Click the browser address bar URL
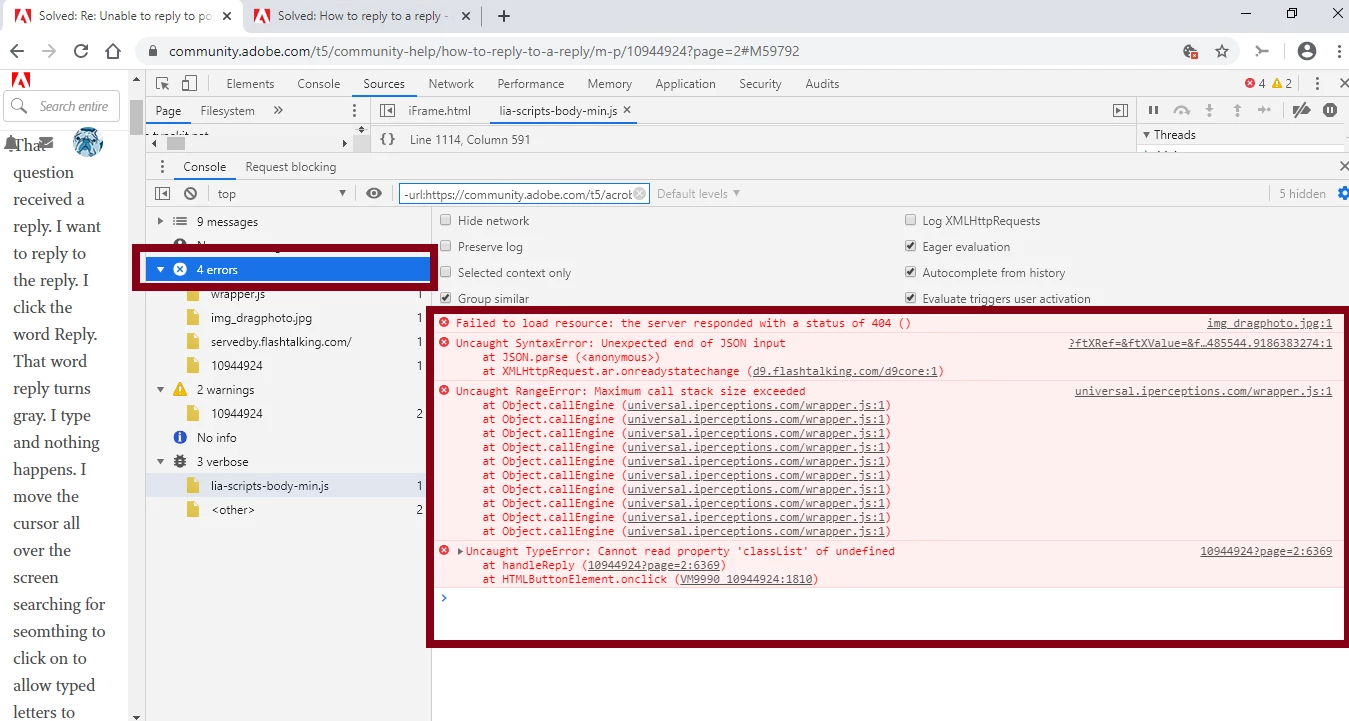Viewport: 1349px width, 721px height. tap(484, 51)
